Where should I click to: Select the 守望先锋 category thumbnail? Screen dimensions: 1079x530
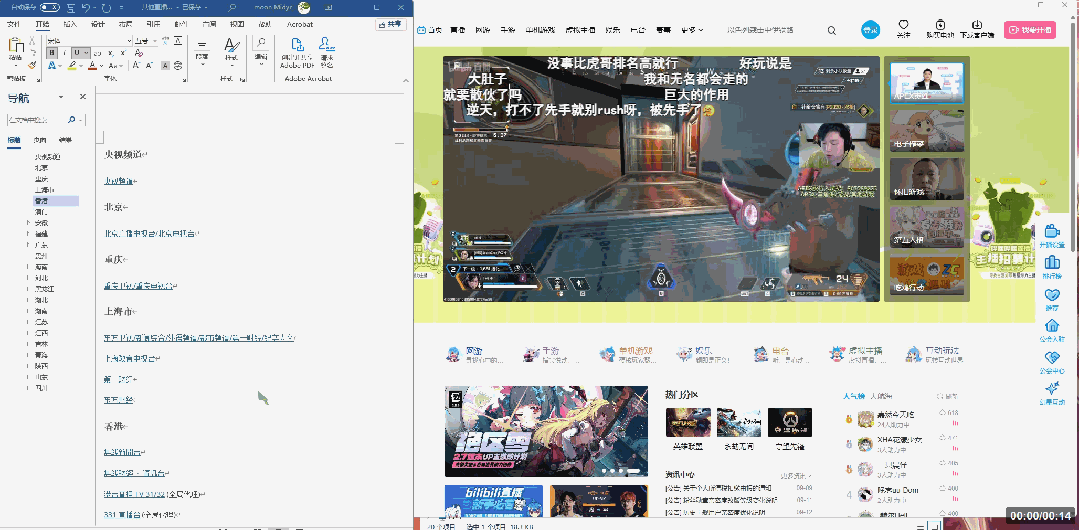tap(789, 422)
